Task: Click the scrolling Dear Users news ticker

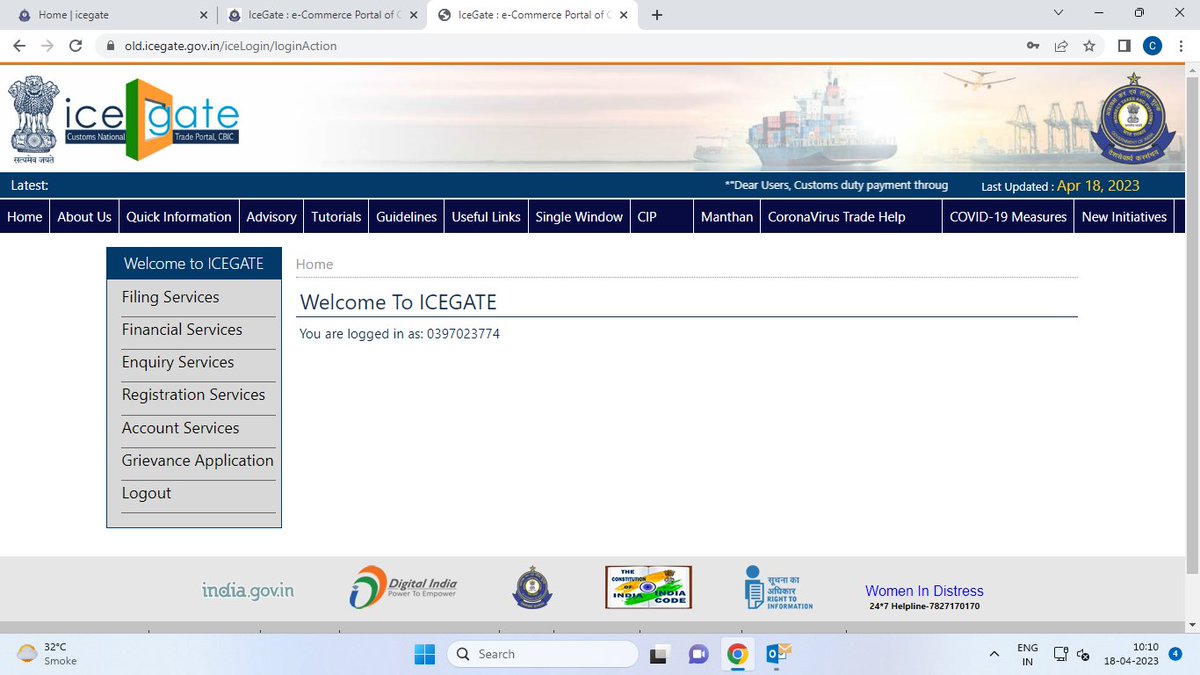Action: click(x=836, y=185)
